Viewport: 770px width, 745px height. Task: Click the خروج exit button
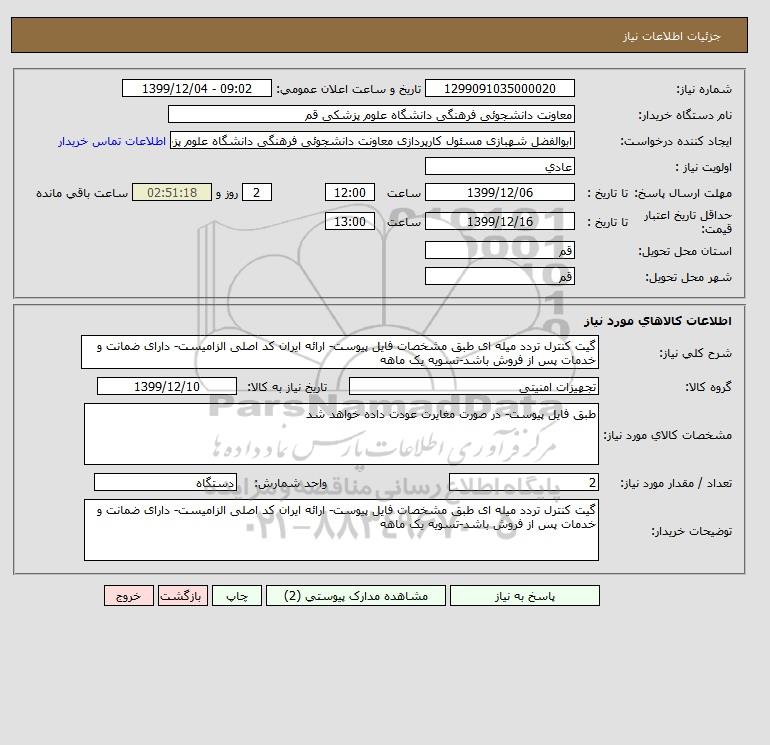pyautogui.click(x=129, y=596)
